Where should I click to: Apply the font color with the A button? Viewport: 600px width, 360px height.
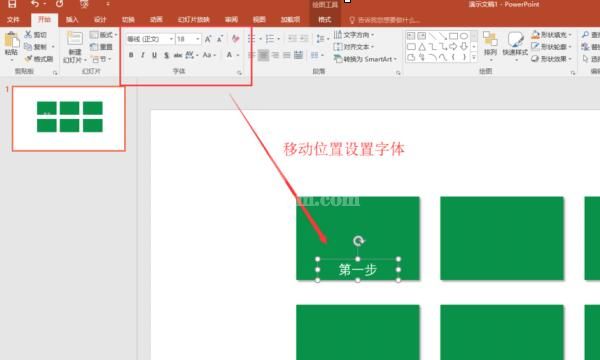pos(229,55)
